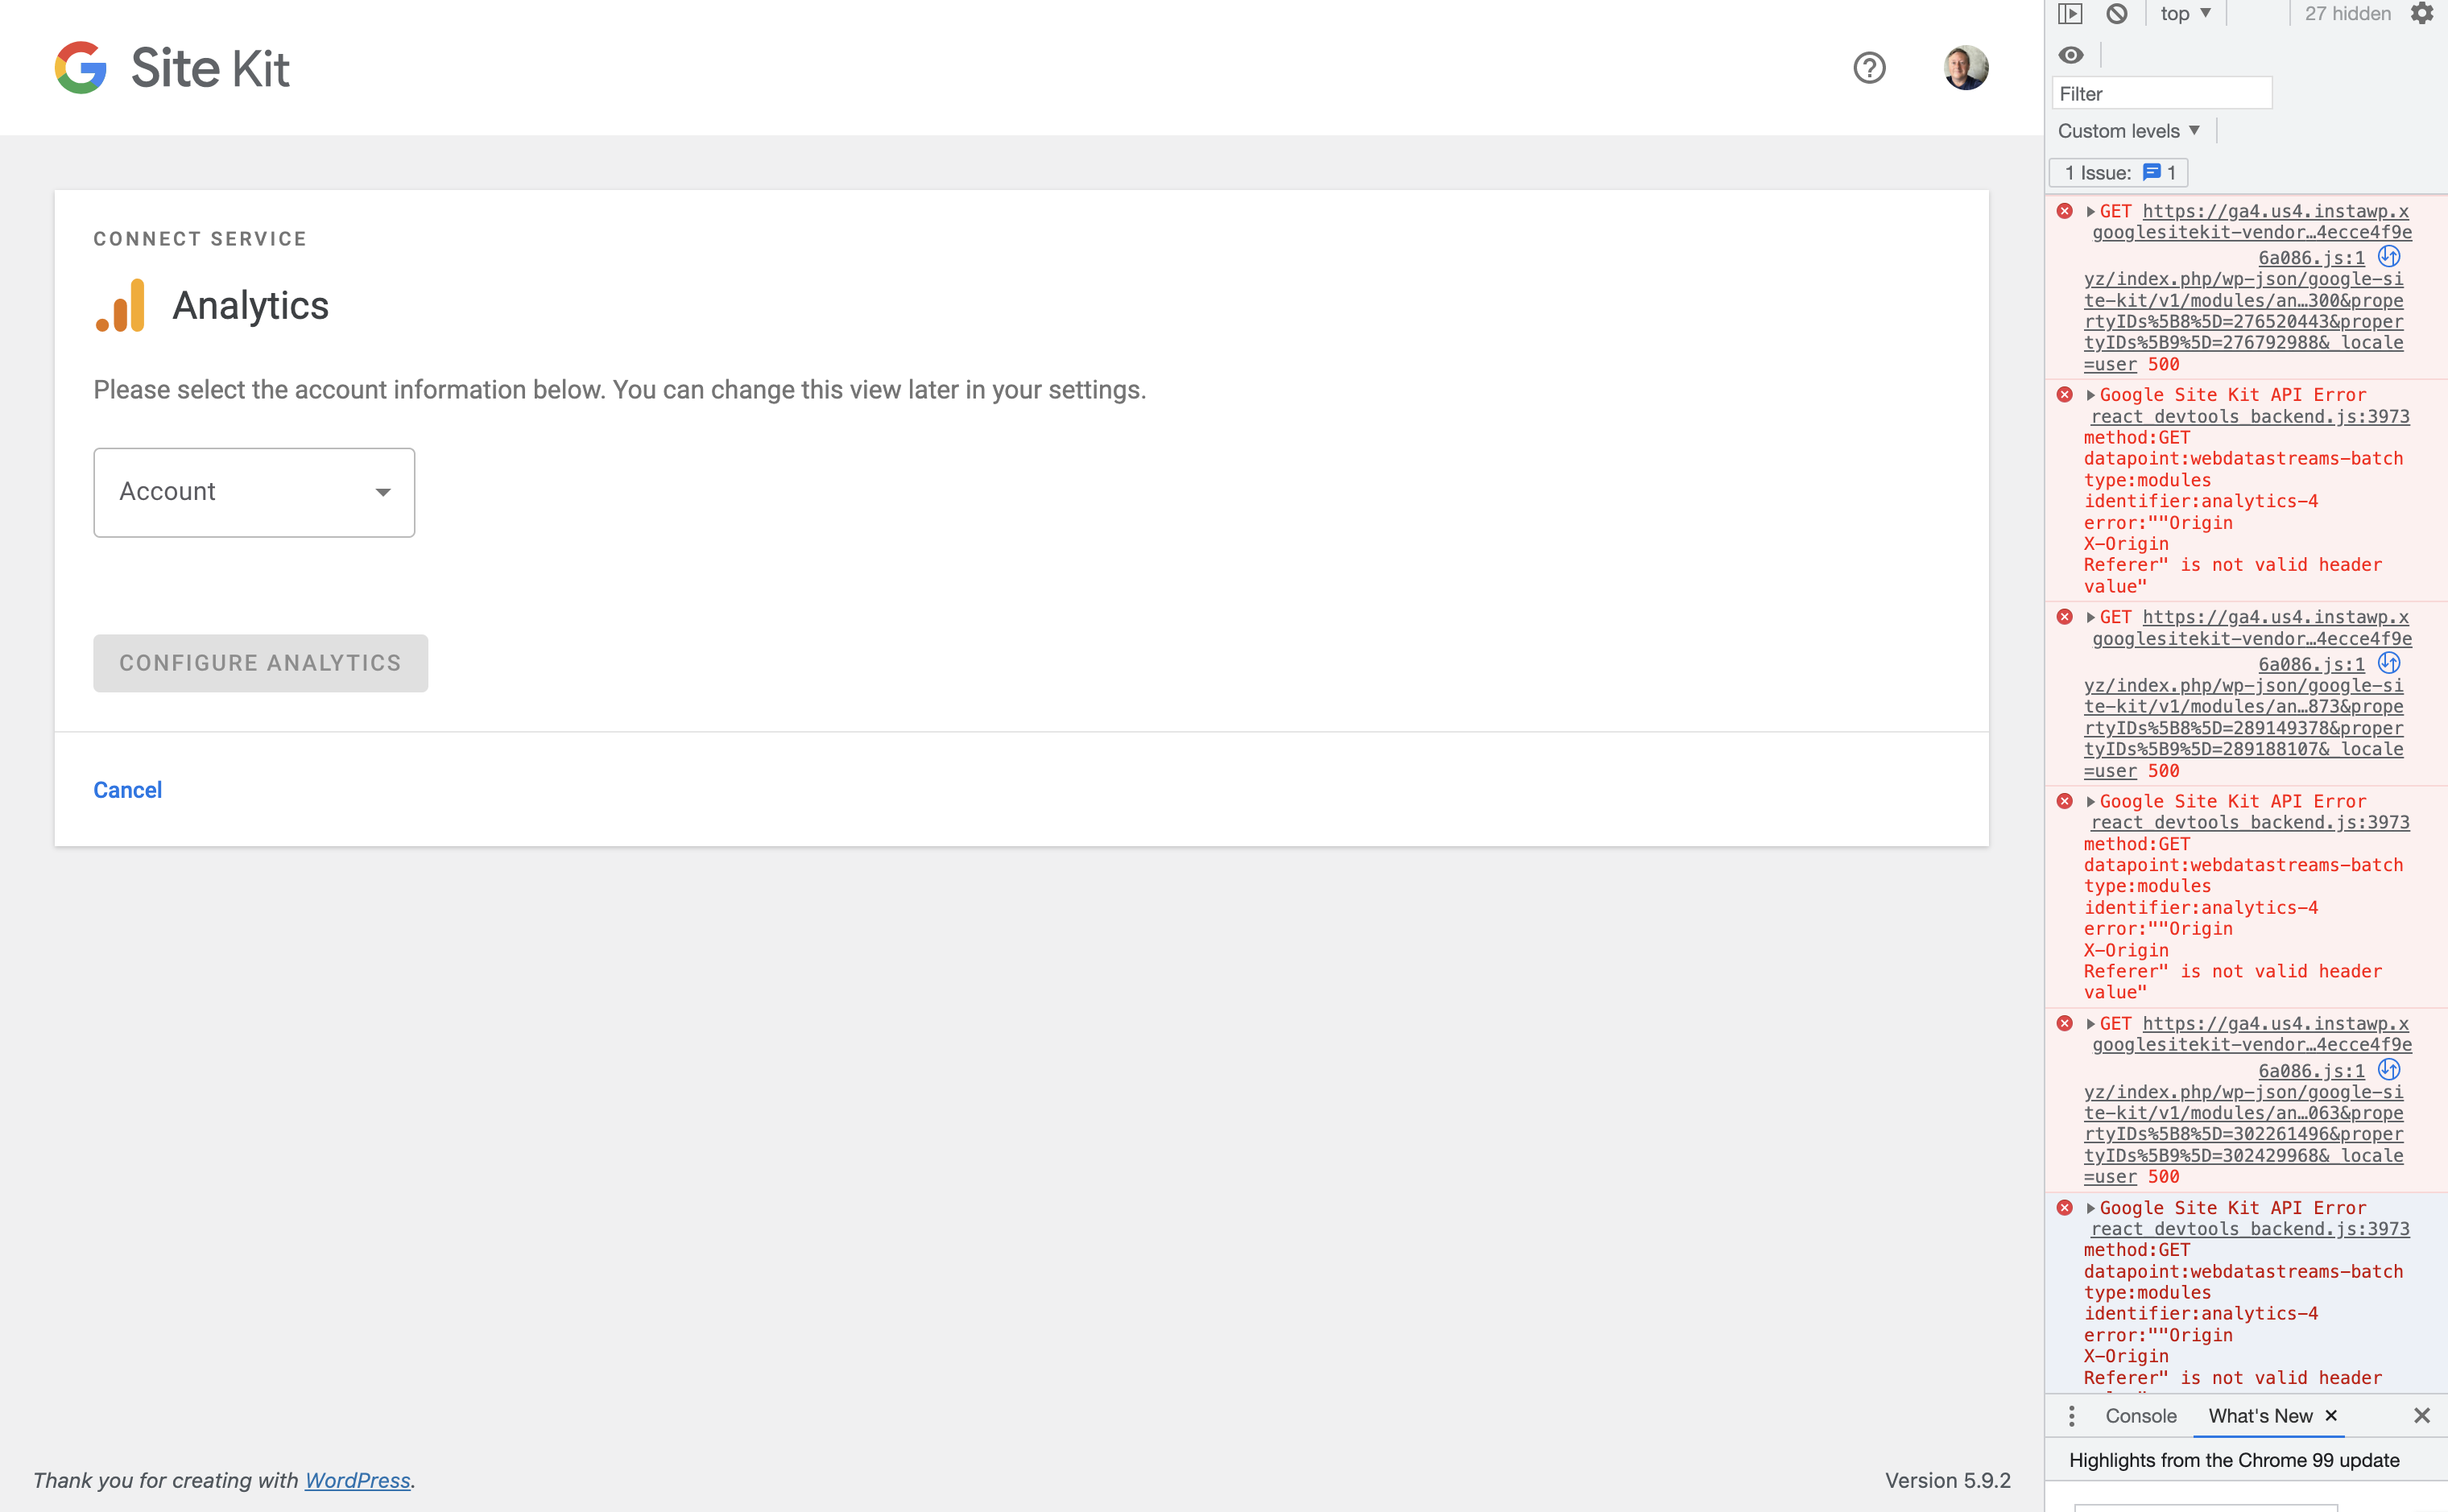The height and width of the screenshot is (1512, 2448).
Task: Click the Site Kit help question mark icon
Action: 1868,67
